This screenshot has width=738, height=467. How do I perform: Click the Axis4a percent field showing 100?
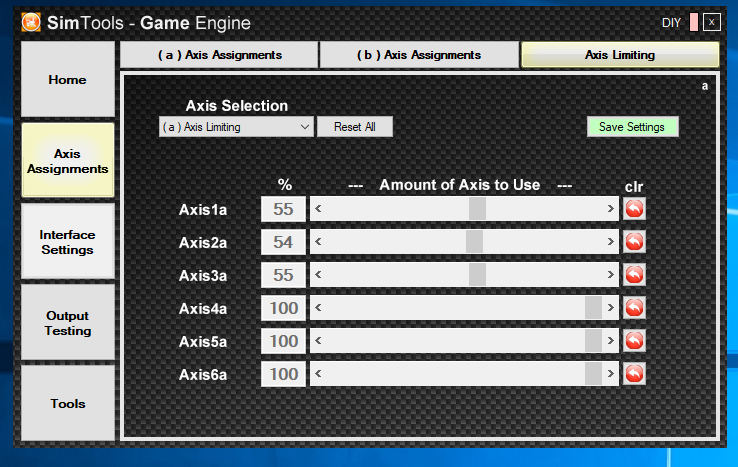tap(283, 308)
